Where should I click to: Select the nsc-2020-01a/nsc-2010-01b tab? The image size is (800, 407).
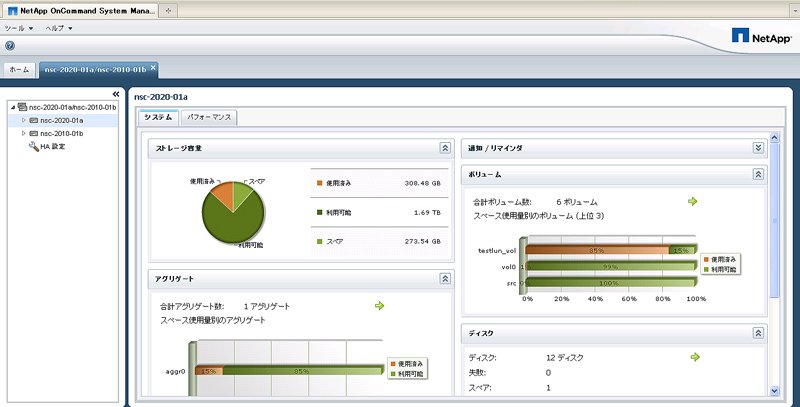[x=98, y=69]
